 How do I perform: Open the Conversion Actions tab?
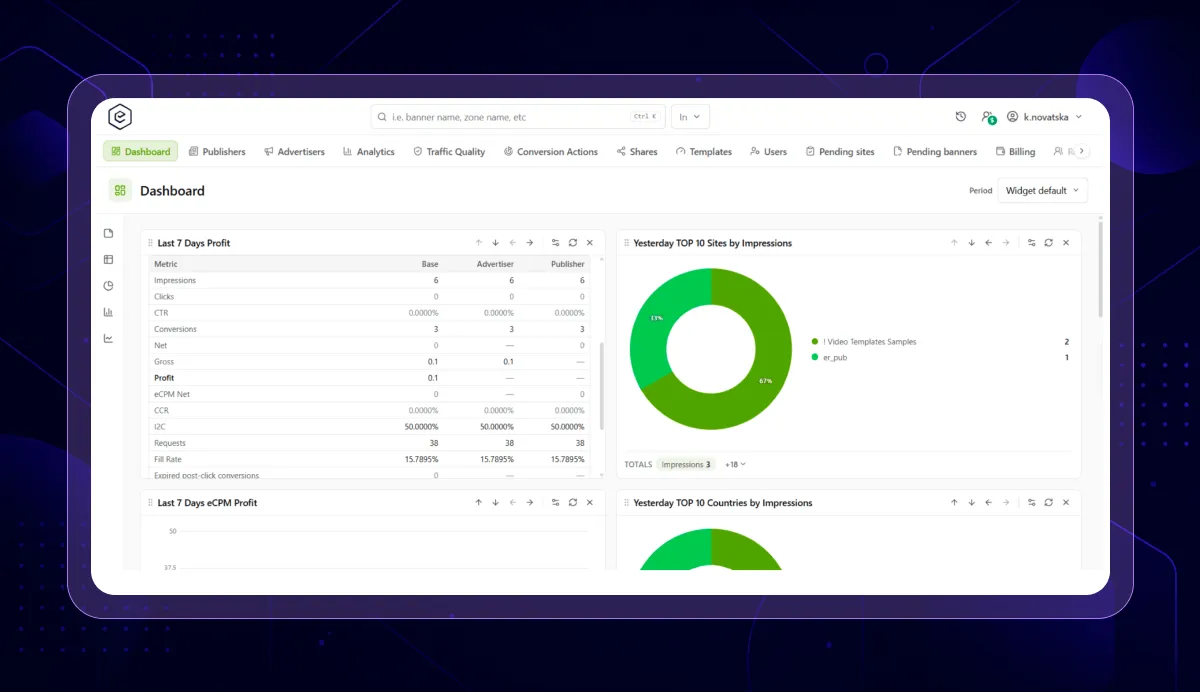[x=551, y=152]
